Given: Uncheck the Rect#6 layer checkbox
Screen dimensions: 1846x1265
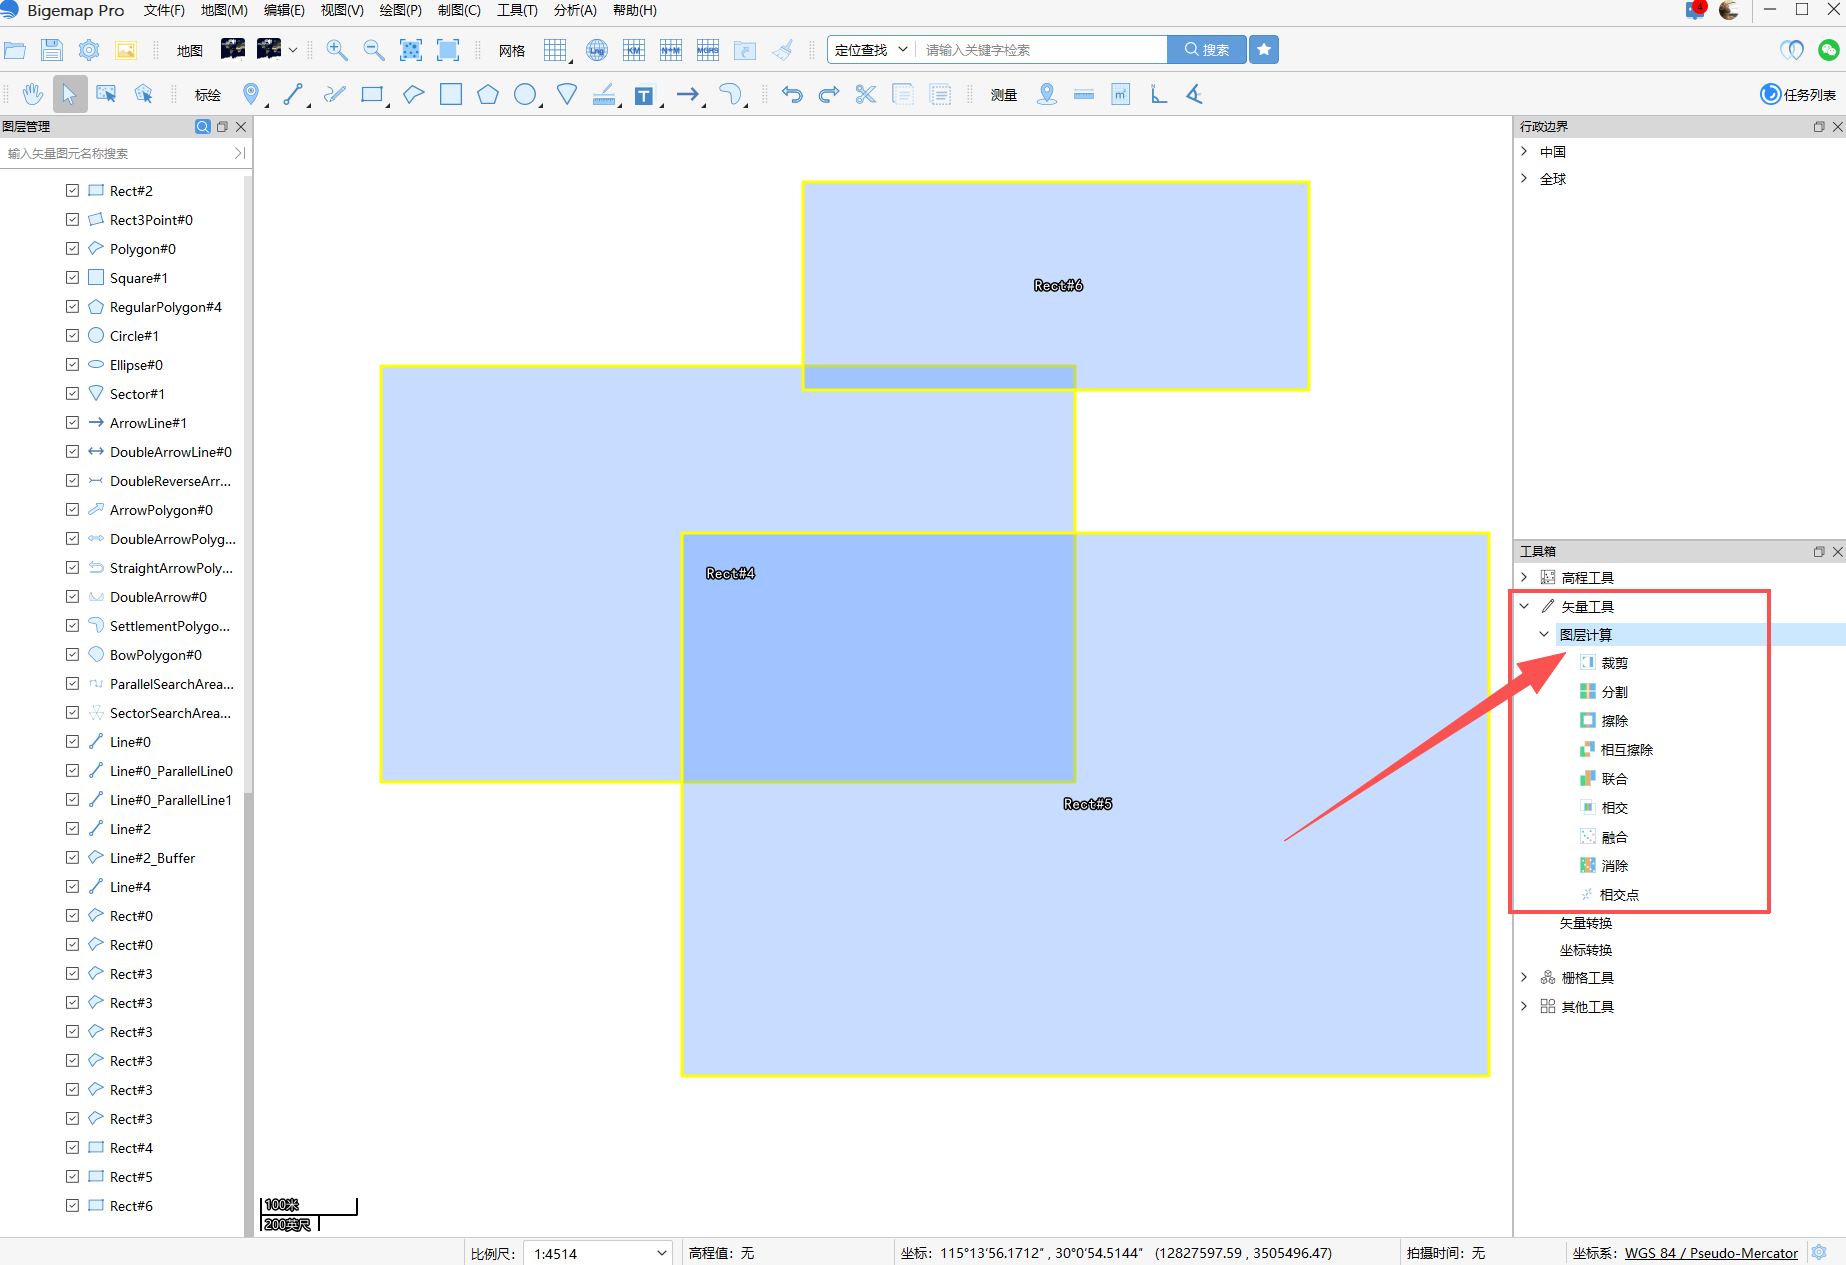Looking at the screenshot, I should [x=73, y=1205].
